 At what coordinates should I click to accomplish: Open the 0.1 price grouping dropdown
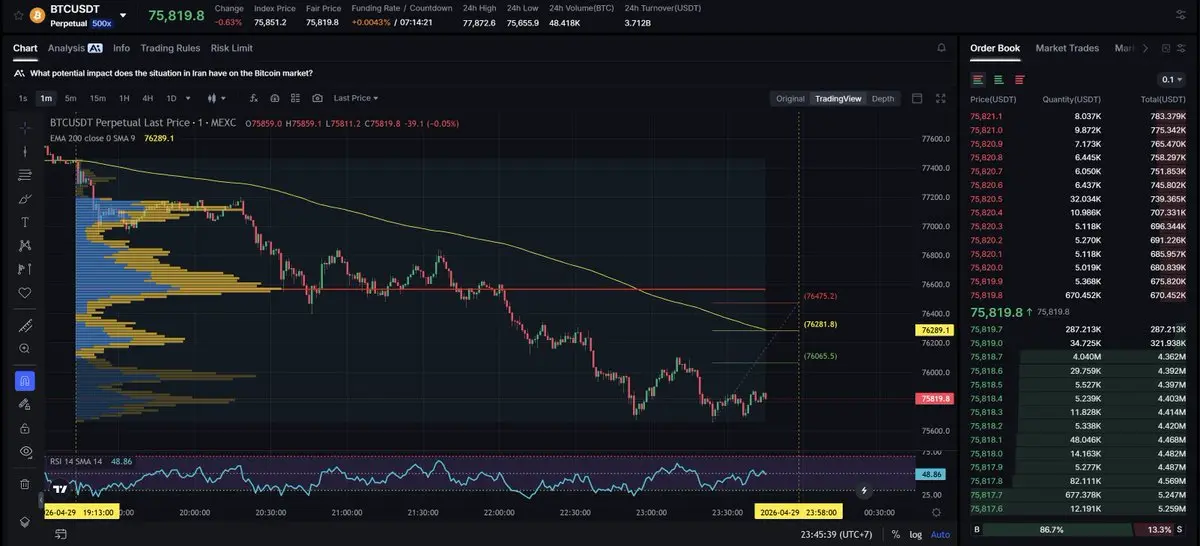[1172, 79]
